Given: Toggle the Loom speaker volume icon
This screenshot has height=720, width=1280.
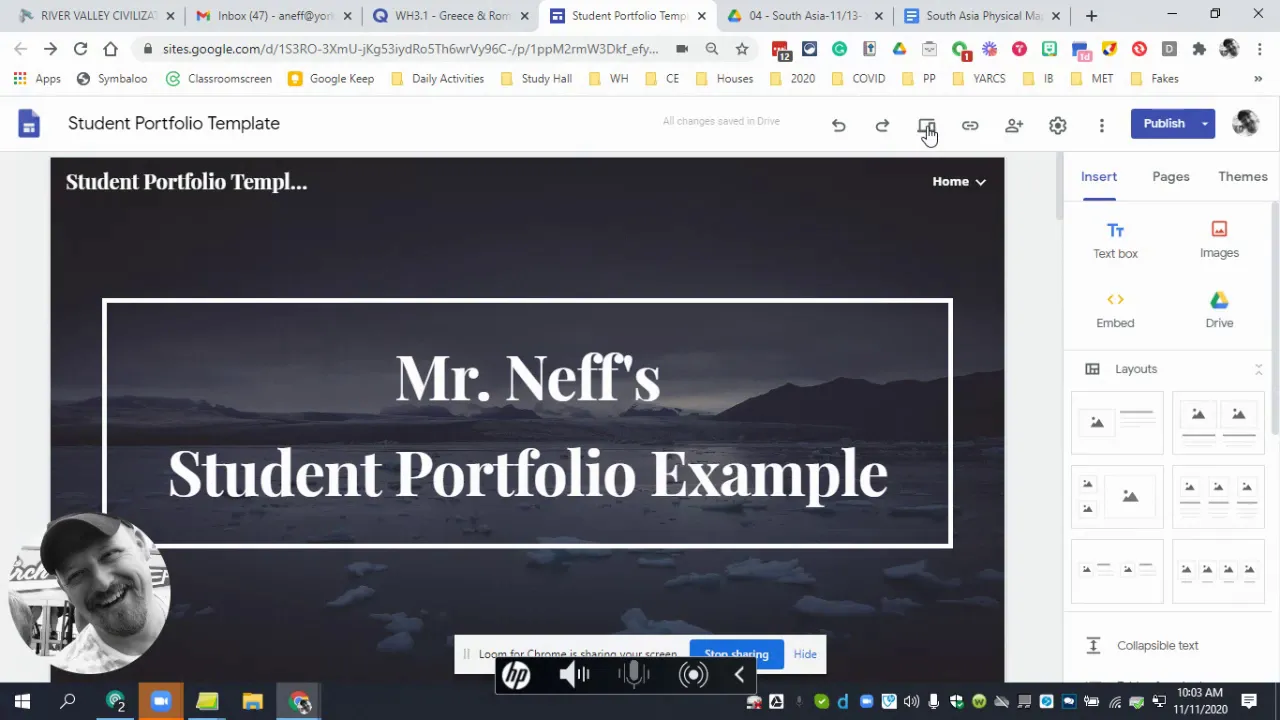Looking at the screenshot, I should (x=574, y=675).
